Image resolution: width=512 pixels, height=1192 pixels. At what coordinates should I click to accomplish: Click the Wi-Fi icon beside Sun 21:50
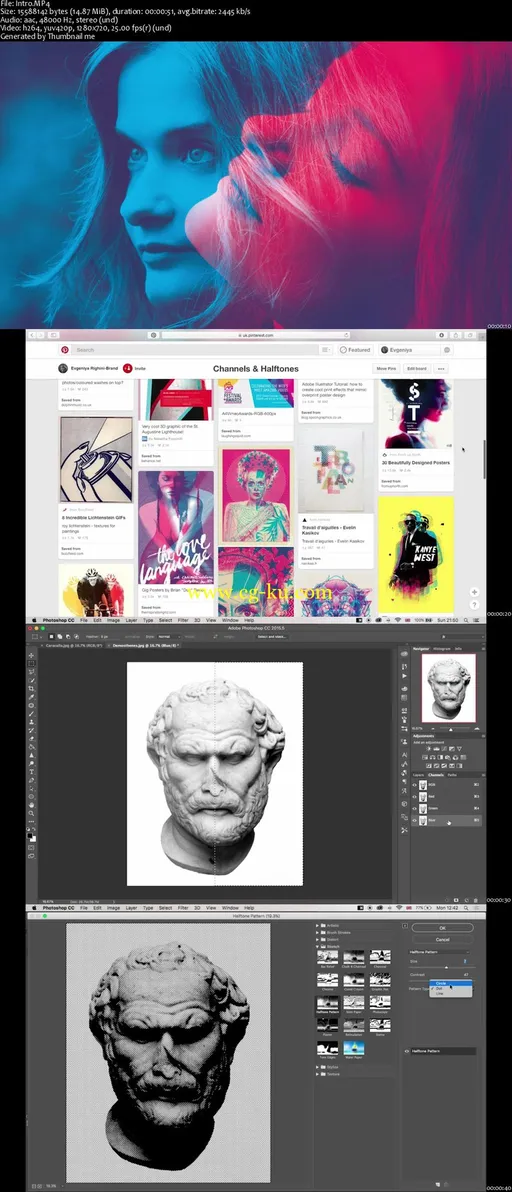tap(397, 620)
